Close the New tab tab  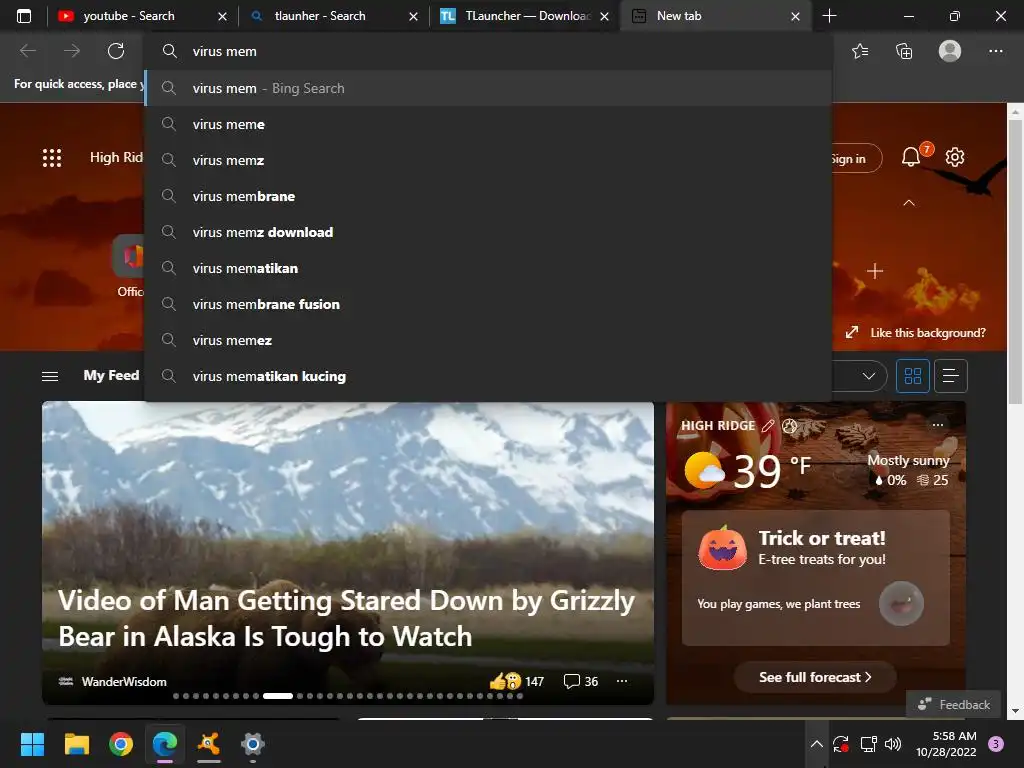795,16
